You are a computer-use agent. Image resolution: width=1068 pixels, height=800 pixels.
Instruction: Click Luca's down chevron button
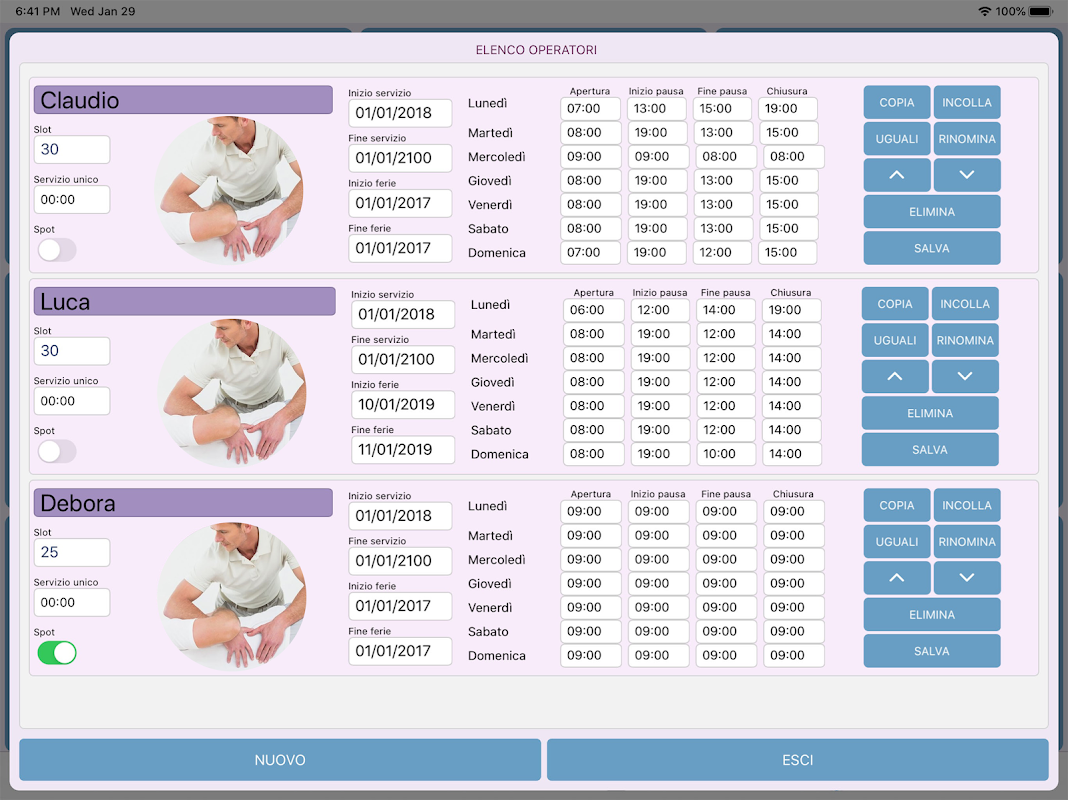[964, 377]
